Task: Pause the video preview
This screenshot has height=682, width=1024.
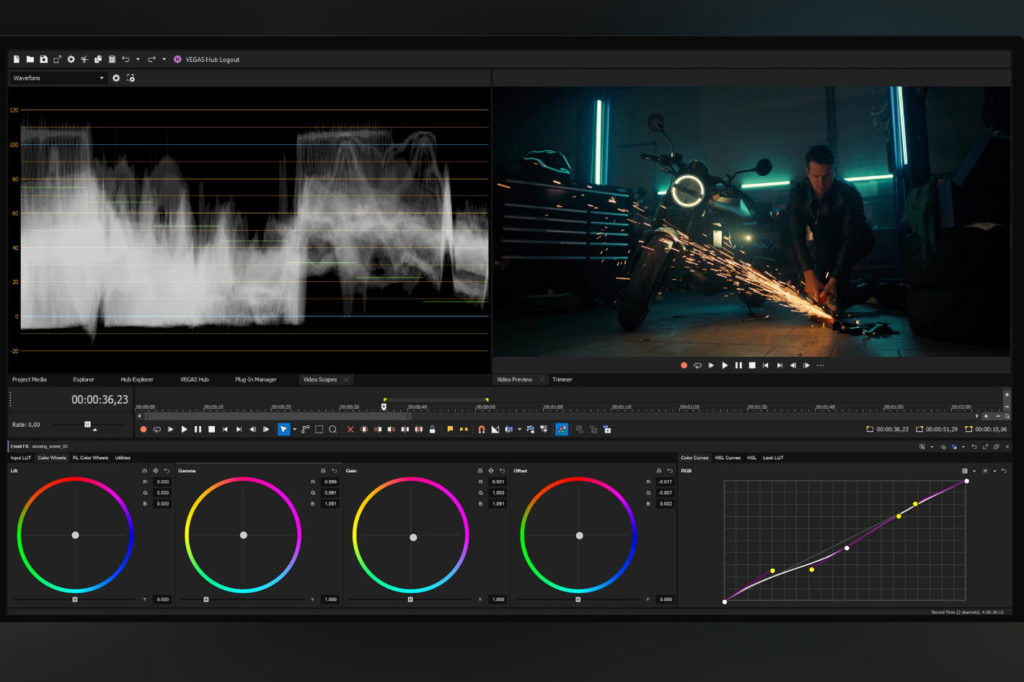Action: pyautogui.click(x=739, y=365)
